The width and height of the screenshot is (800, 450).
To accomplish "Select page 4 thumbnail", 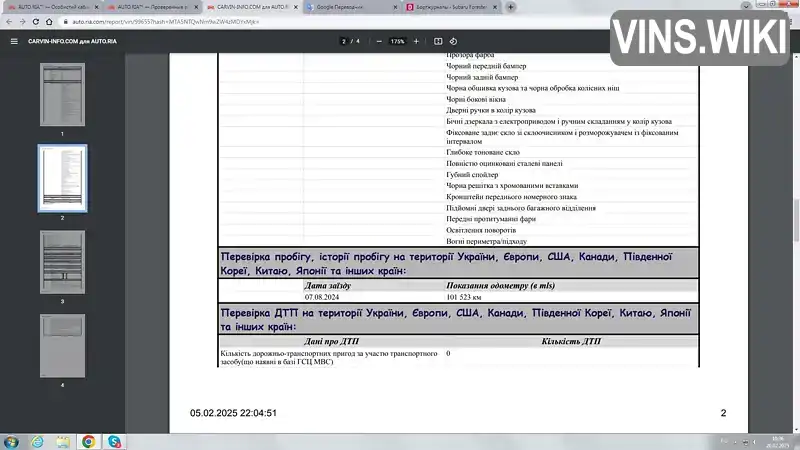I will pos(62,345).
